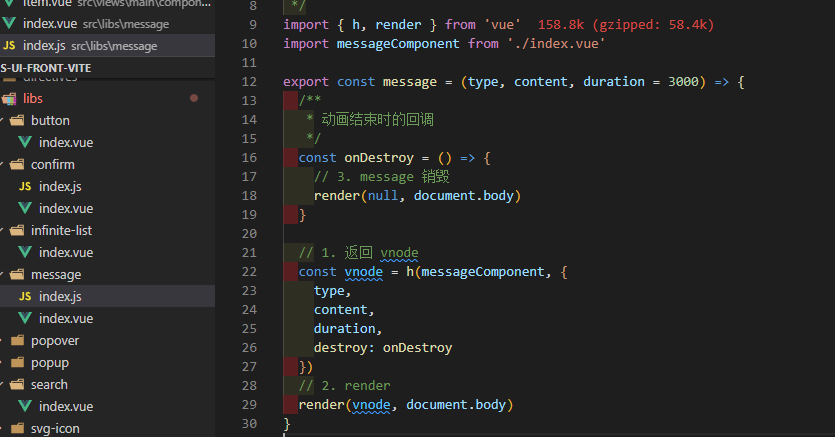835x437 pixels.
Task: Click the popup folder icon
Action: coord(17,362)
